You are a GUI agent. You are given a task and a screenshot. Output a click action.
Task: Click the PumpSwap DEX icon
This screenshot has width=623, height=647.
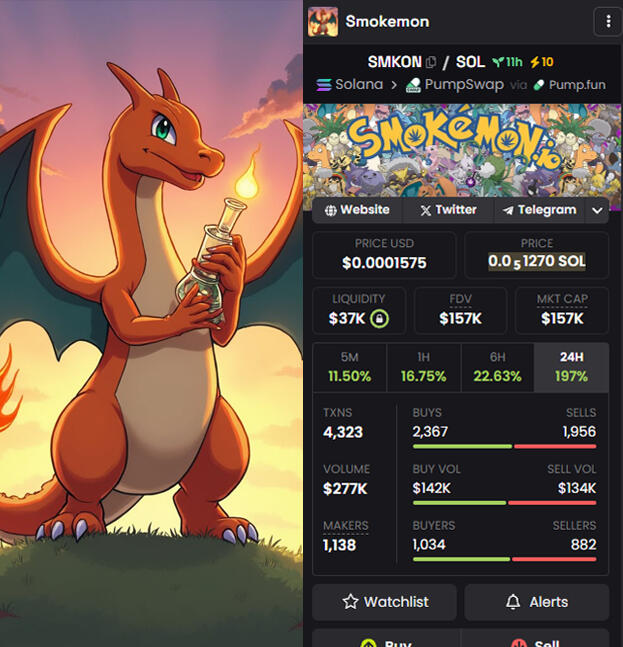(x=413, y=85)
